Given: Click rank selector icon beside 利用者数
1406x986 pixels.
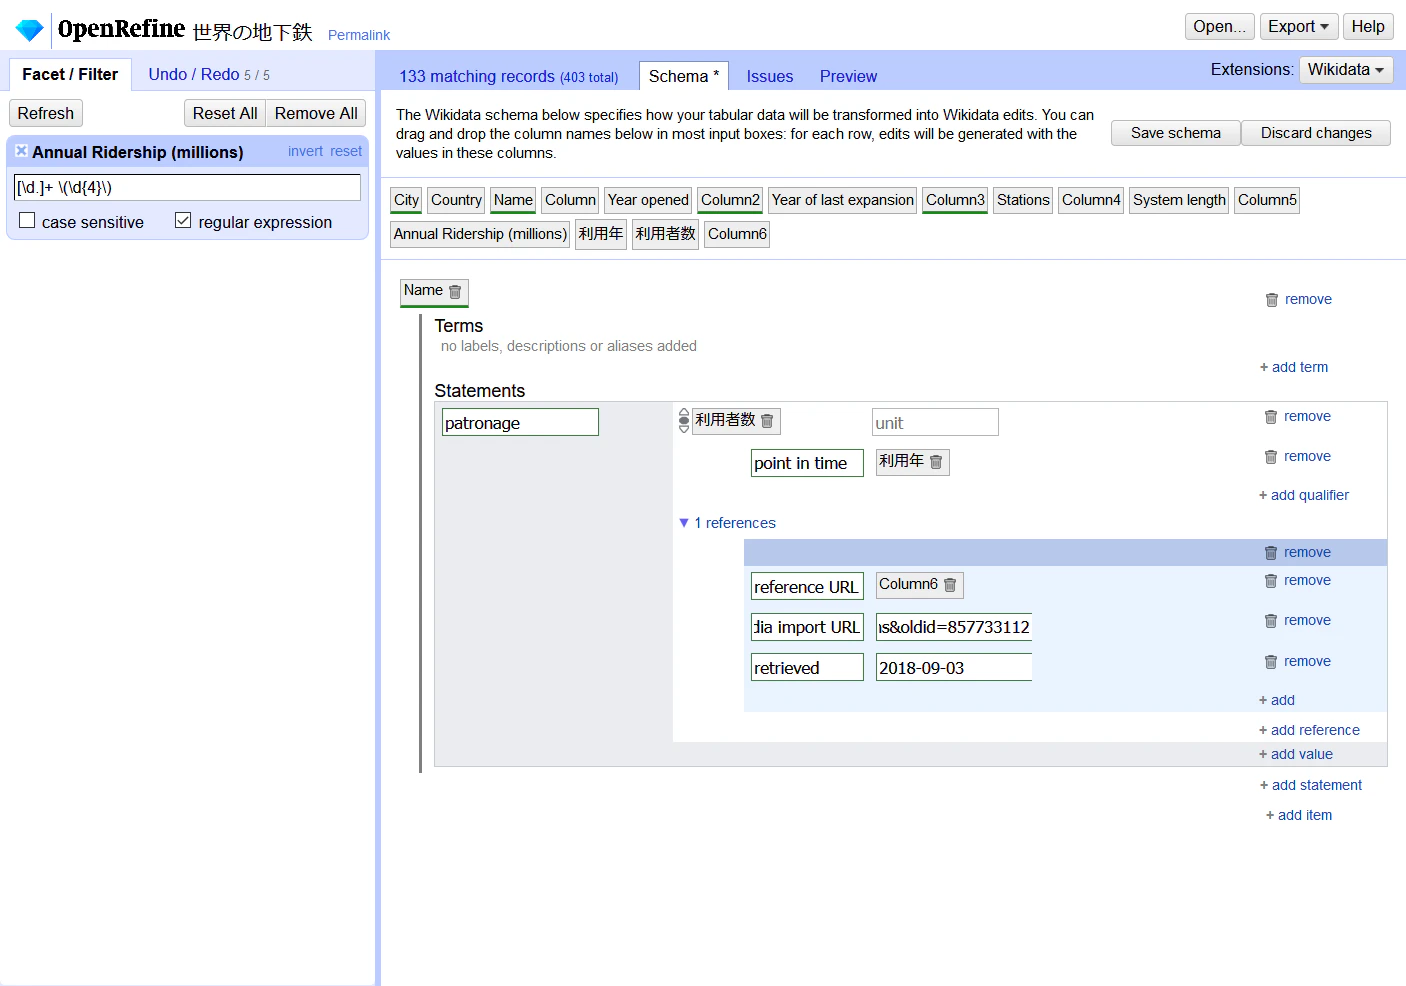Looking at the screenshot, I should click(x=684, y=420).
